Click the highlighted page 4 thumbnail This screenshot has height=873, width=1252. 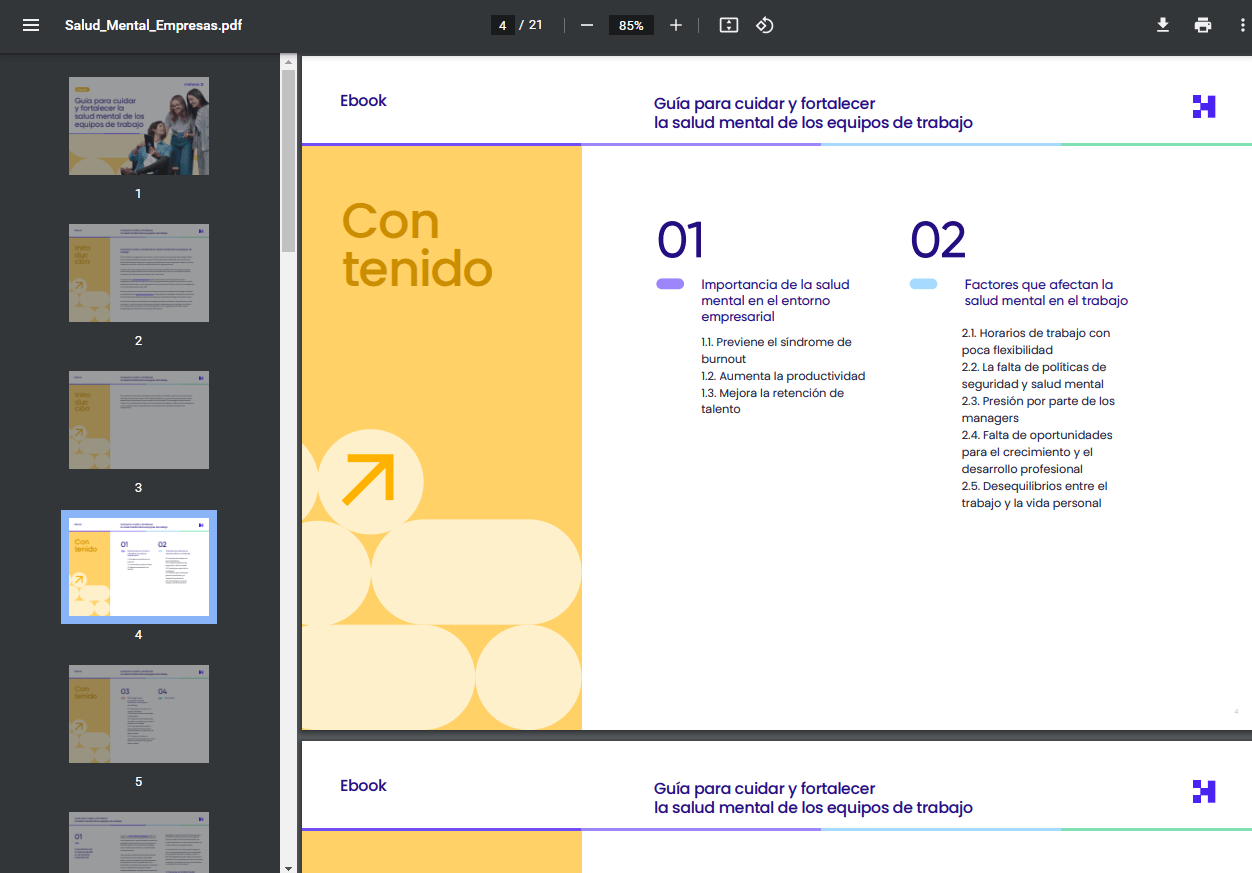138,566
